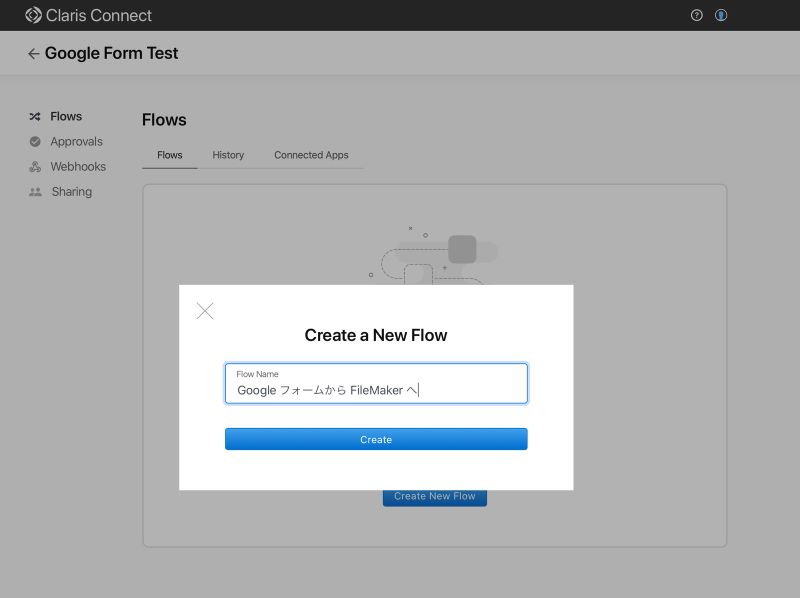
Task: Click the Approvals checkmark icon in sidebar
Action: [35, 141]
